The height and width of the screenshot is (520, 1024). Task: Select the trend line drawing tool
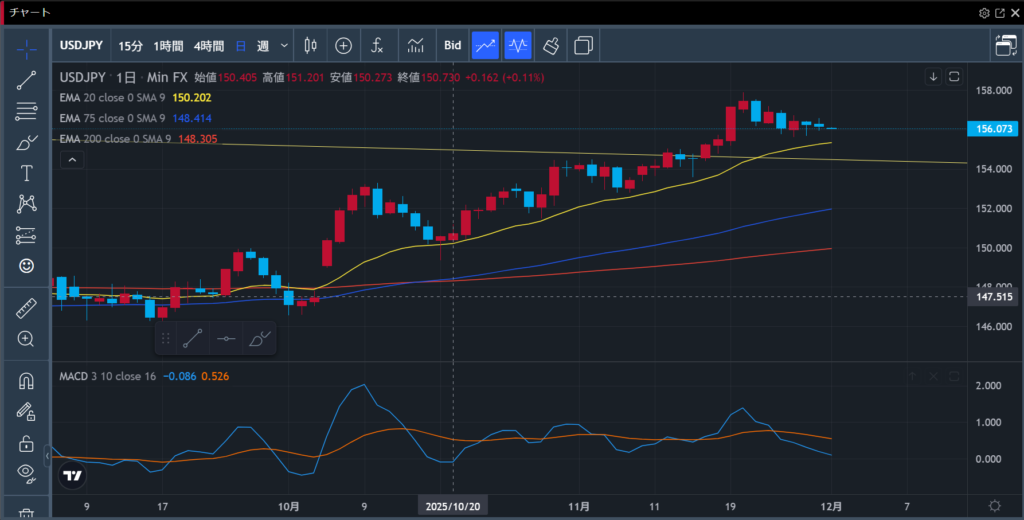click(x=26, y=80)
